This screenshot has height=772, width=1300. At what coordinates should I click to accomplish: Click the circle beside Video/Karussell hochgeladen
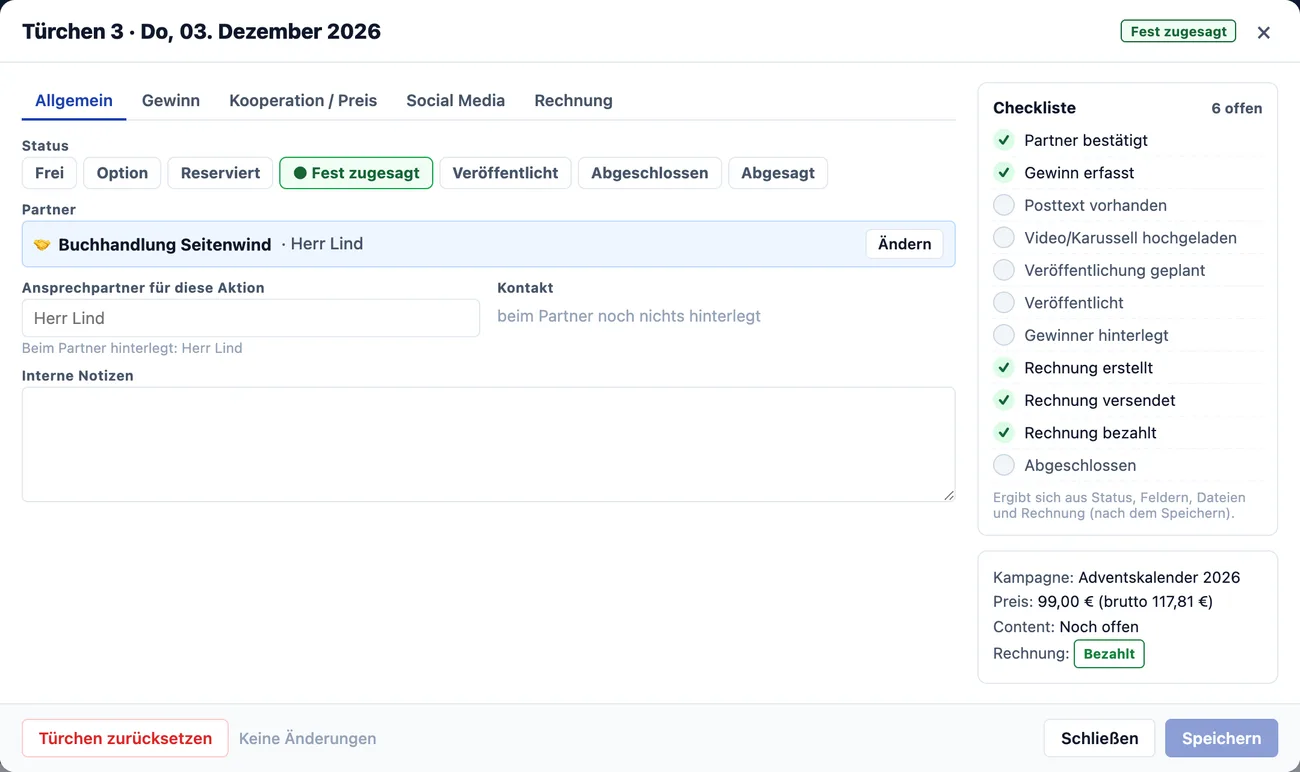[1004, 238]
